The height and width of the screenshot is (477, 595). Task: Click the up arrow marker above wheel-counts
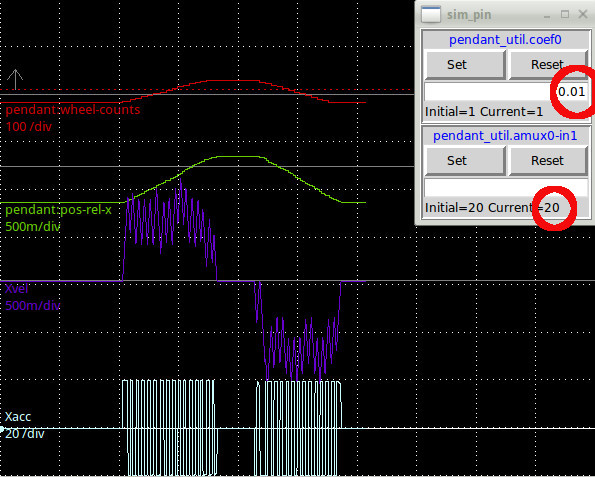[x=15, y=79]
